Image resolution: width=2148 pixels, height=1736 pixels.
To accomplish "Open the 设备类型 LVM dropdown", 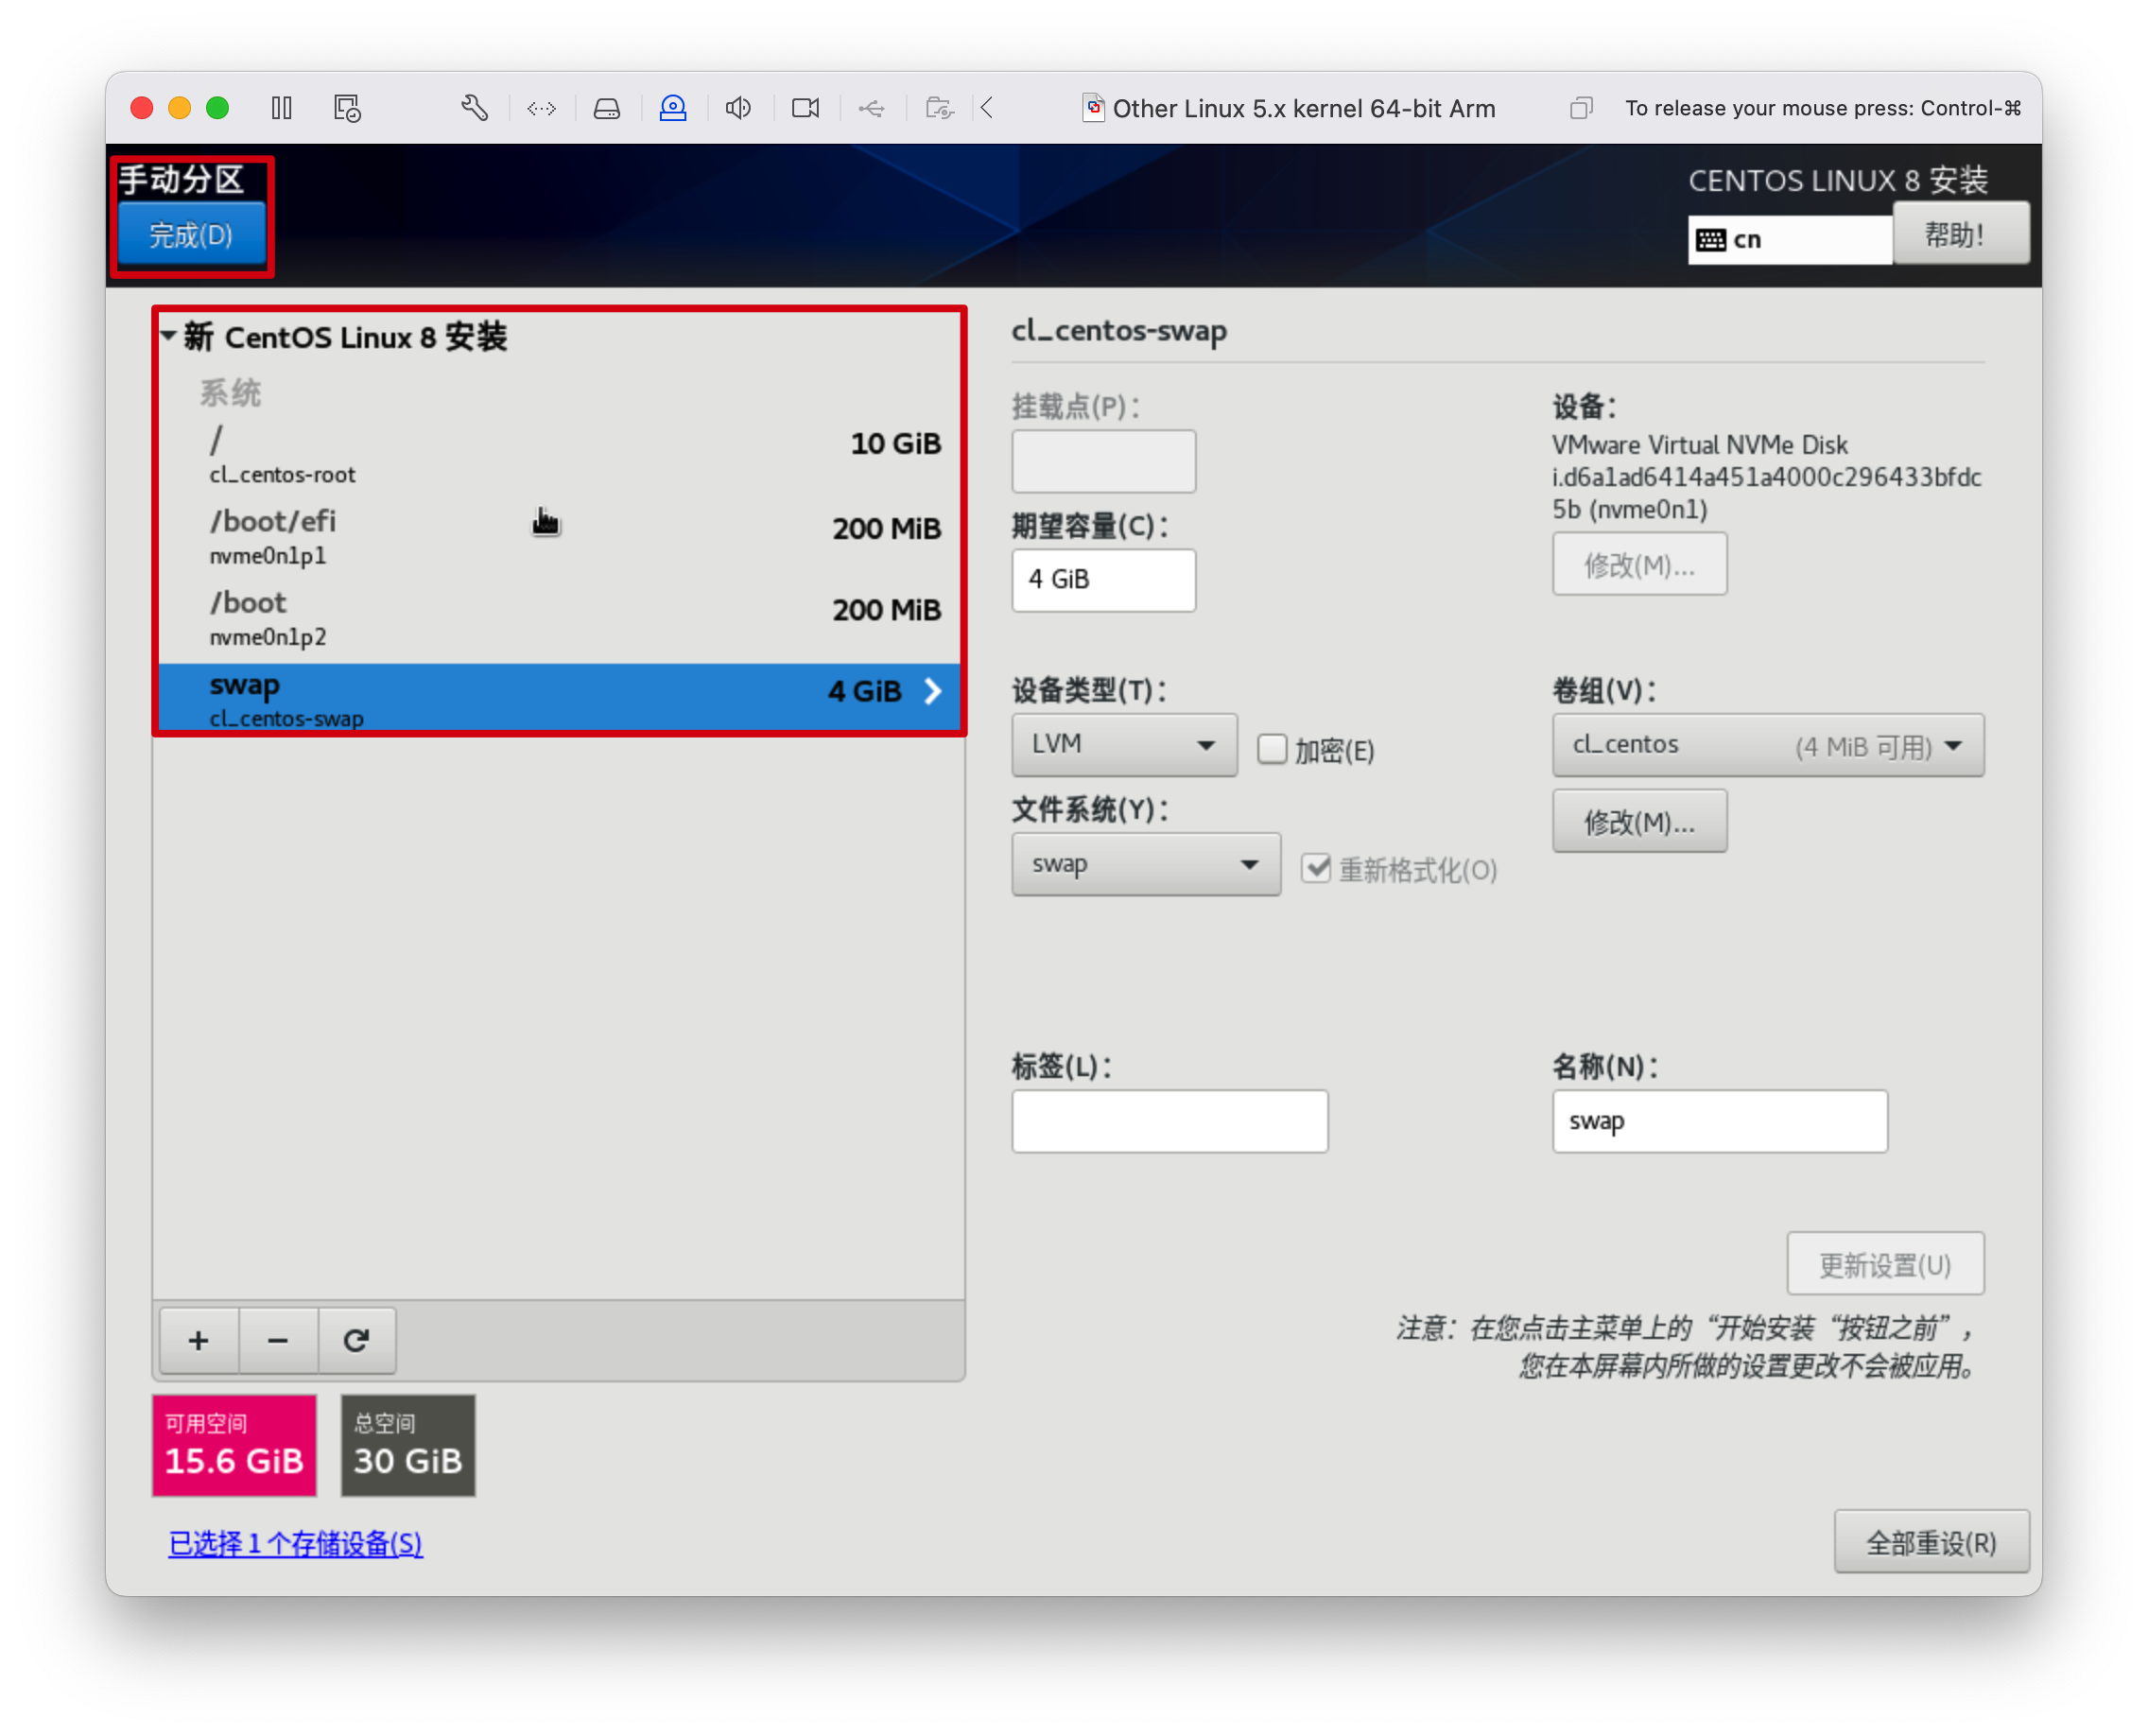I will click(1124, 745).
